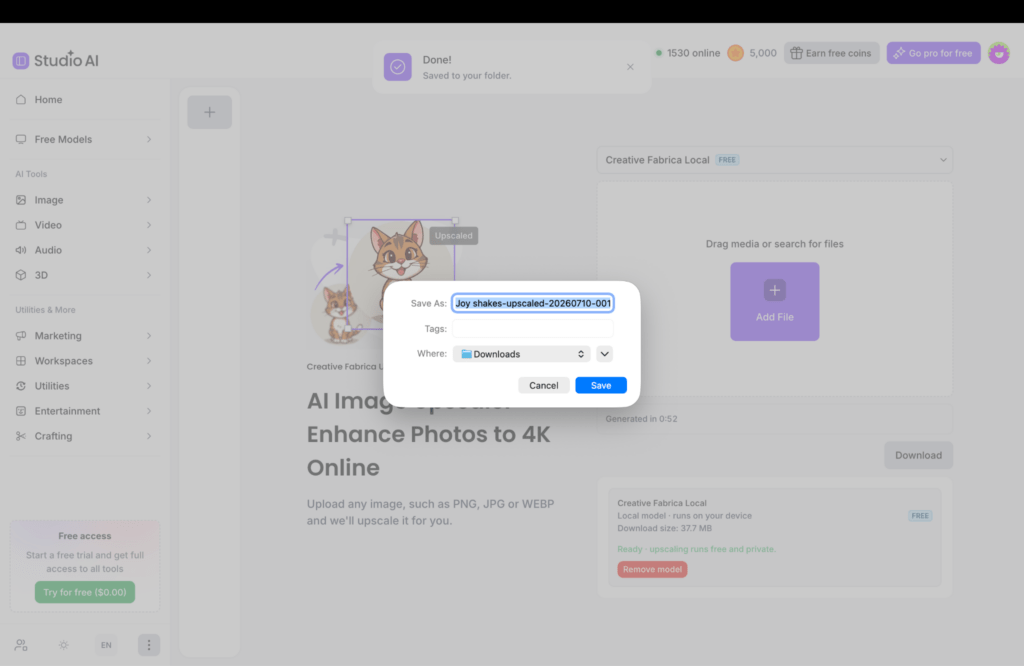Viewport: 1024px width, 666px height.
Task: Click the Generated in 0:52 text
Action: [x=641, y=419]
